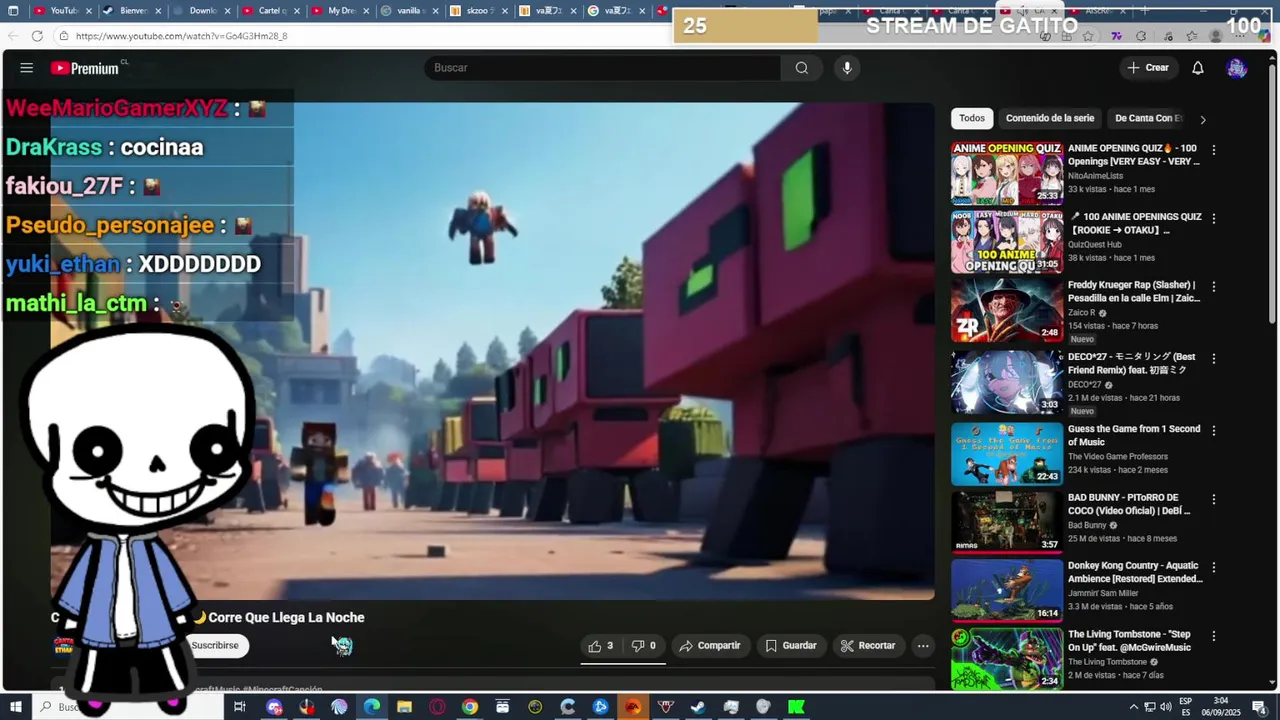Click the search magnifier button
This screenshot has width=1280, height=720.
pos(801,68)
